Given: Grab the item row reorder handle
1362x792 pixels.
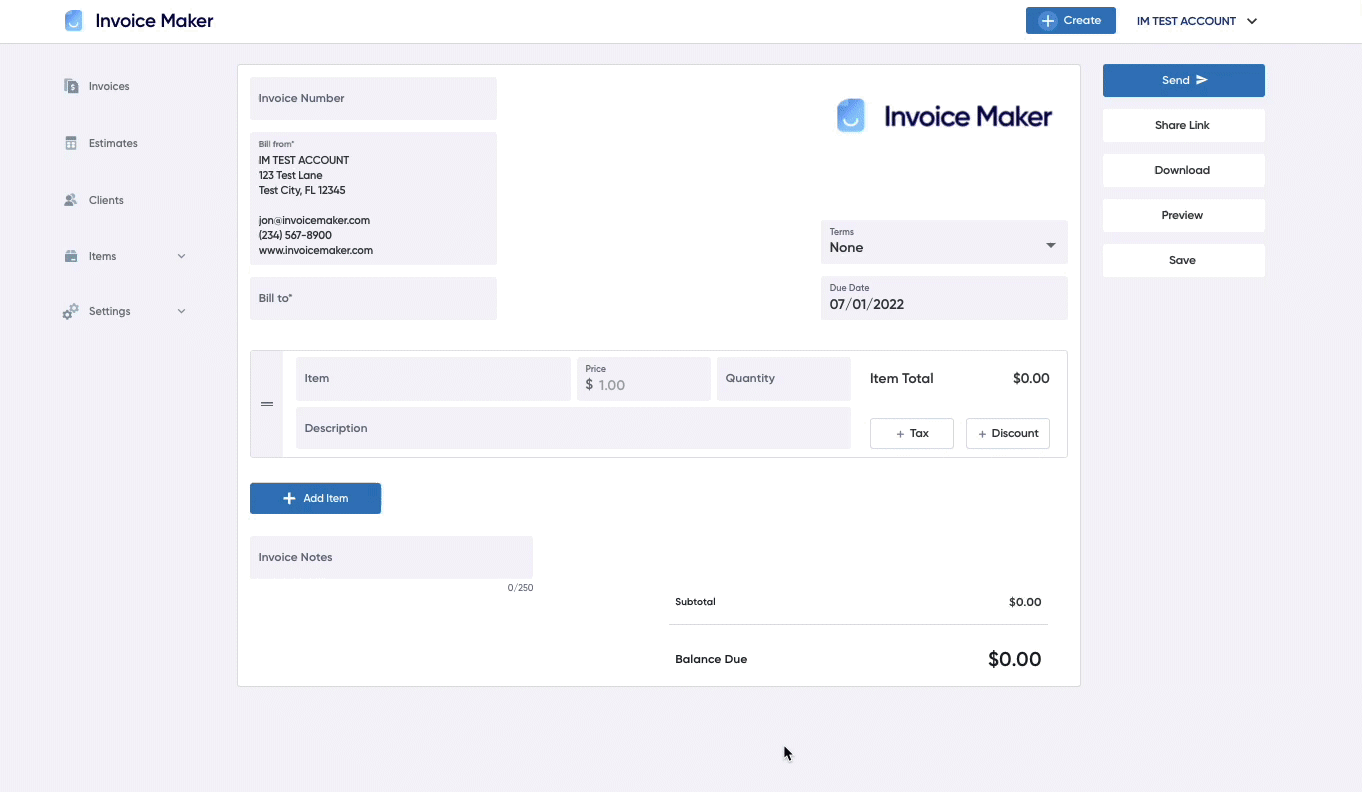Looking at the screenshot, I should tap(267, 404).
